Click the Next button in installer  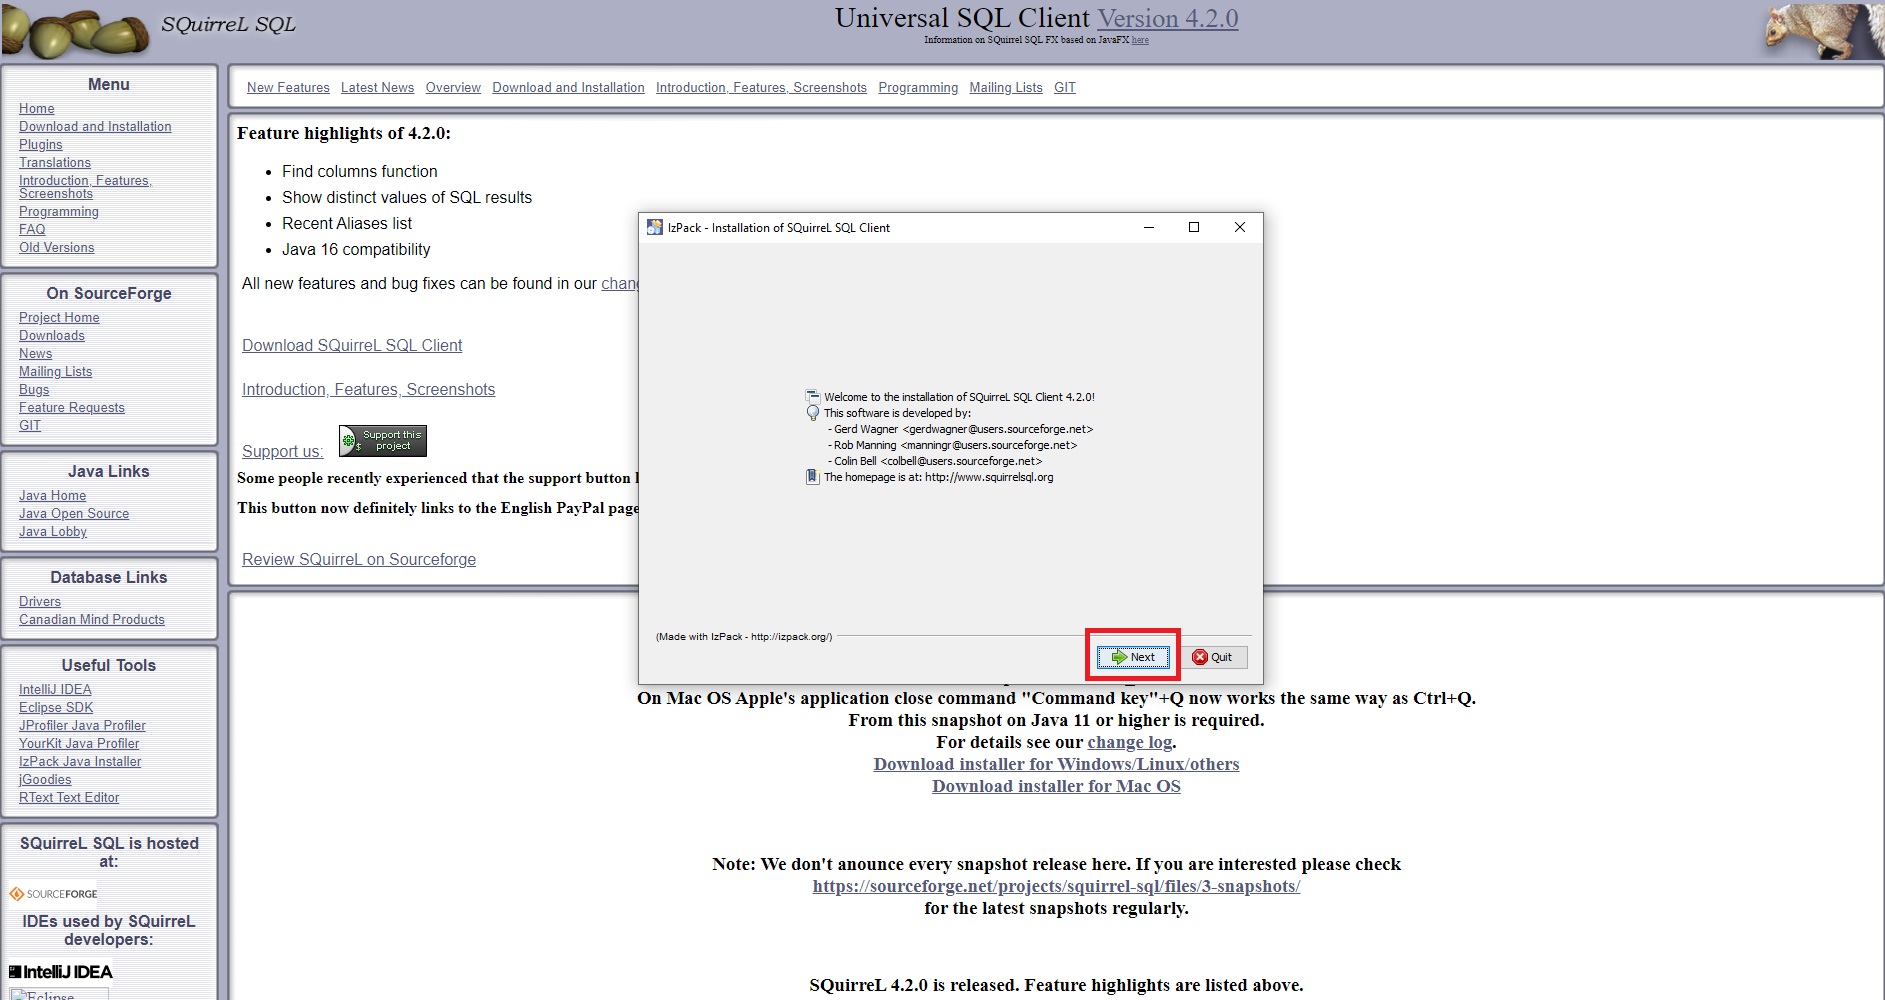[1133, 657]
